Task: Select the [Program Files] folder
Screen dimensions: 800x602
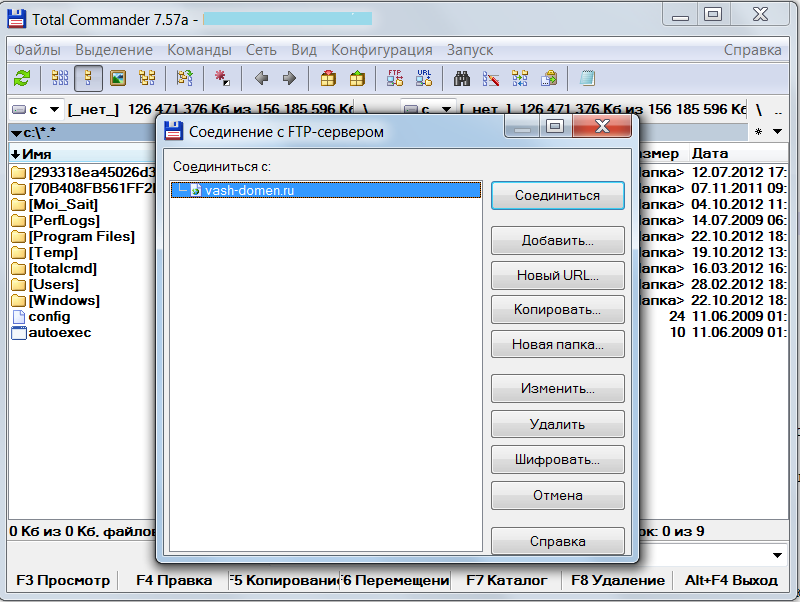Action: point(80,237)
